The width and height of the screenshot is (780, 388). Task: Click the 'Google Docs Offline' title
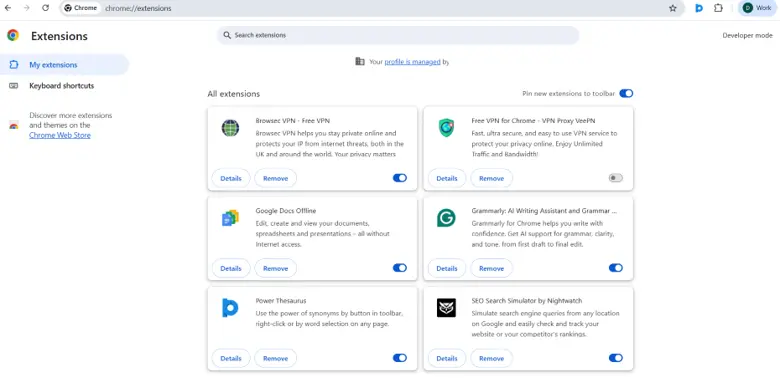coord(286,210)
